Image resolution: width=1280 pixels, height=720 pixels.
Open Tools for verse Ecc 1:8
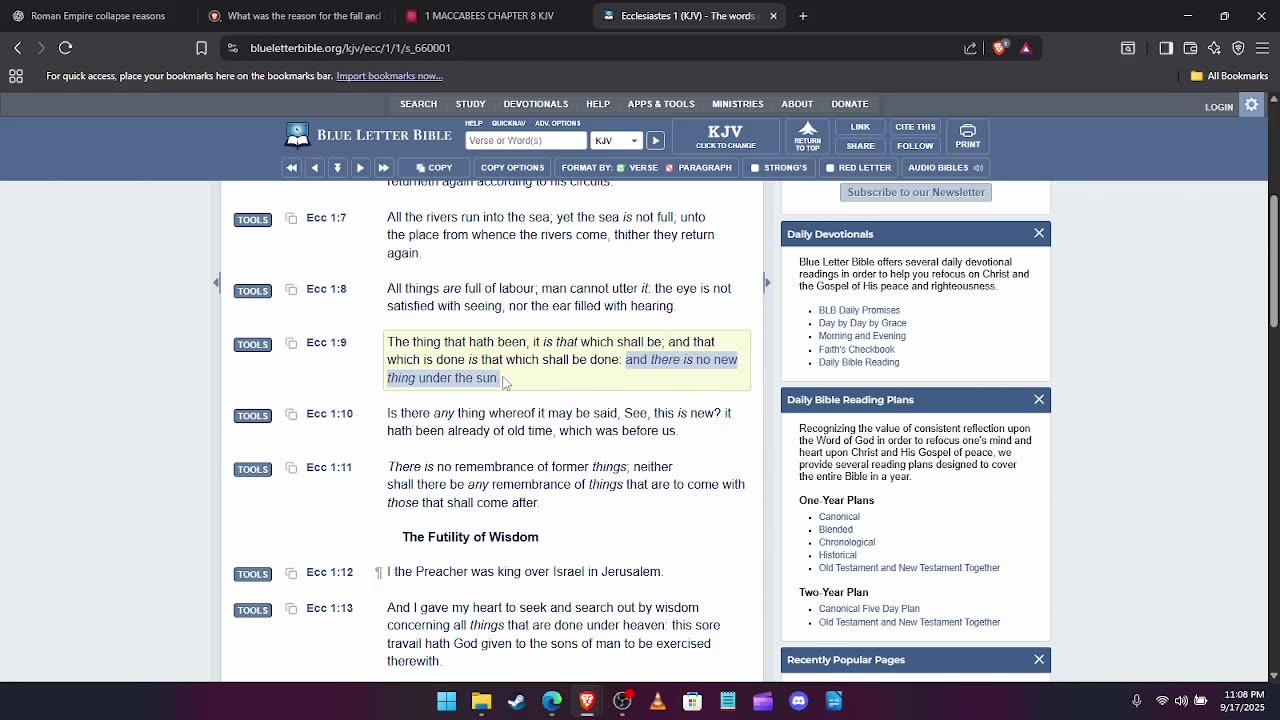[253, 291]
